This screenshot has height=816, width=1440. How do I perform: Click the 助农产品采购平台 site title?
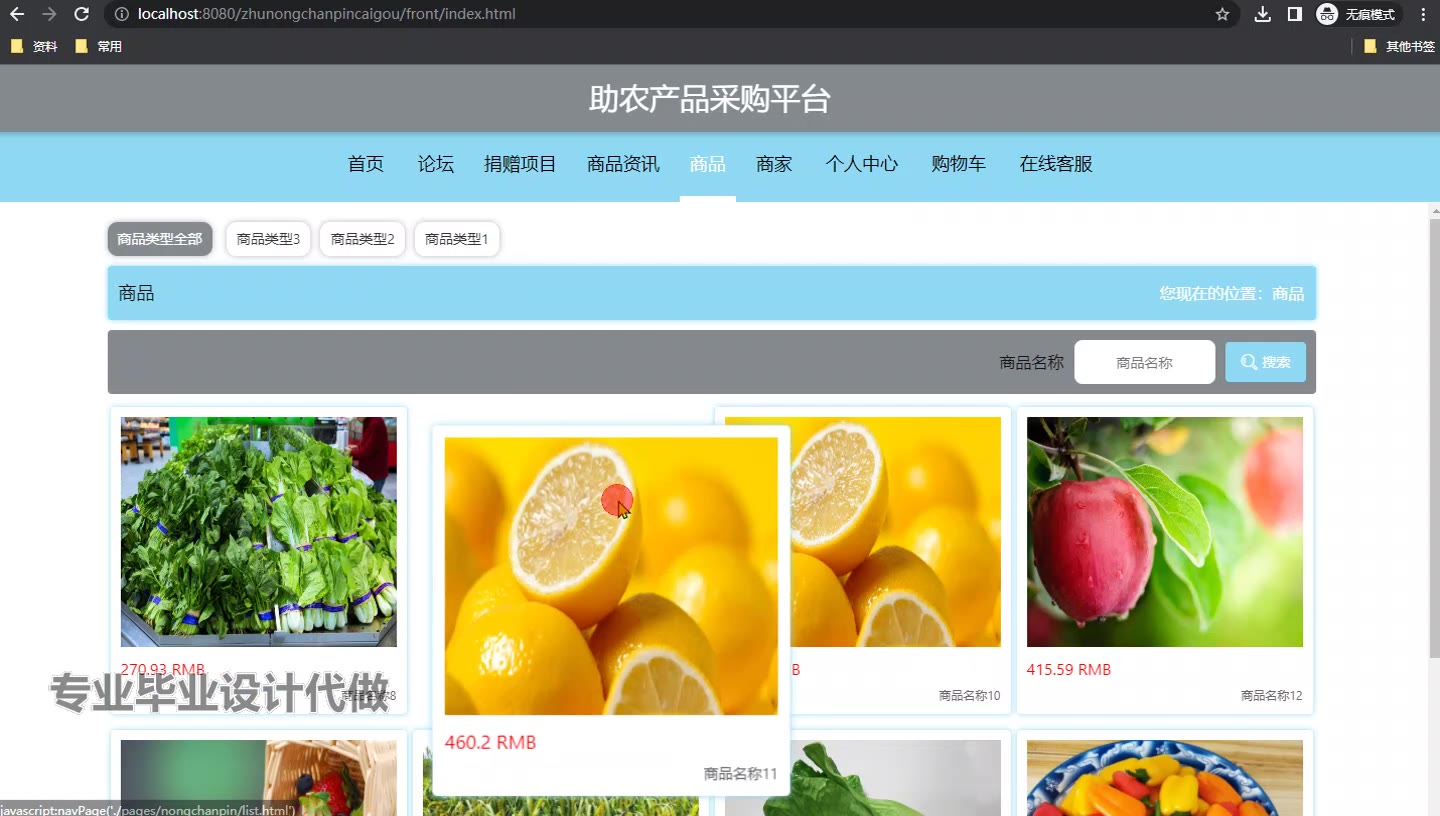[x=710, y=99]
